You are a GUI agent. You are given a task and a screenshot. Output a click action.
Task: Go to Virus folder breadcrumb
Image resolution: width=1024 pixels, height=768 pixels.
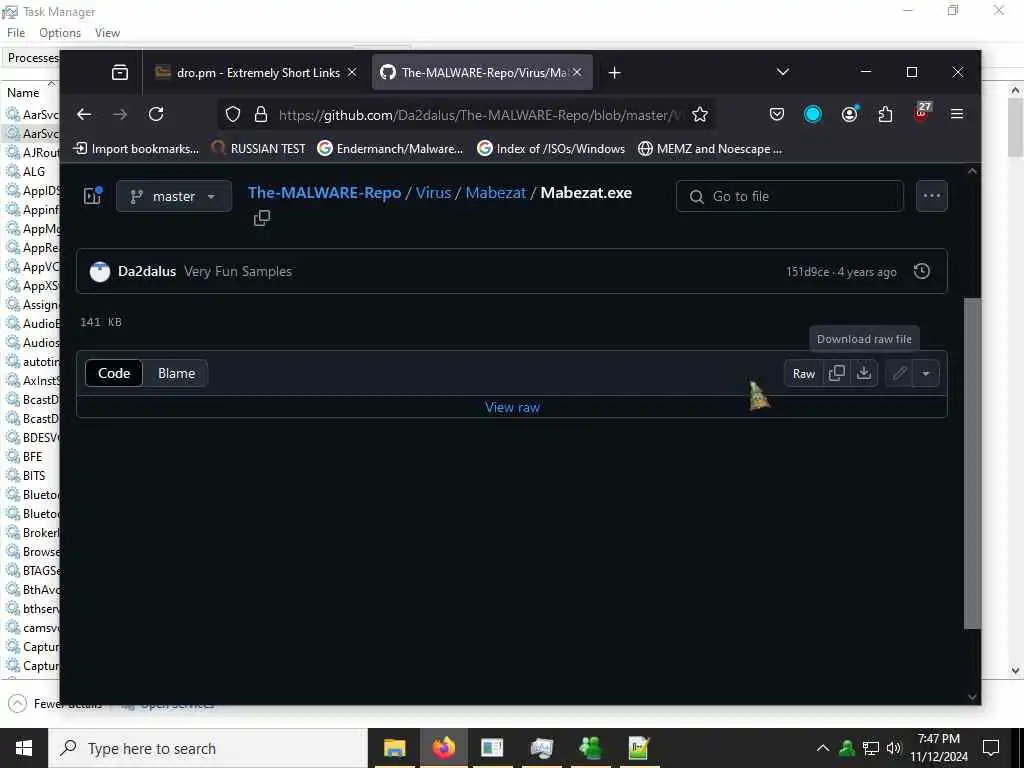click(434, 193)
